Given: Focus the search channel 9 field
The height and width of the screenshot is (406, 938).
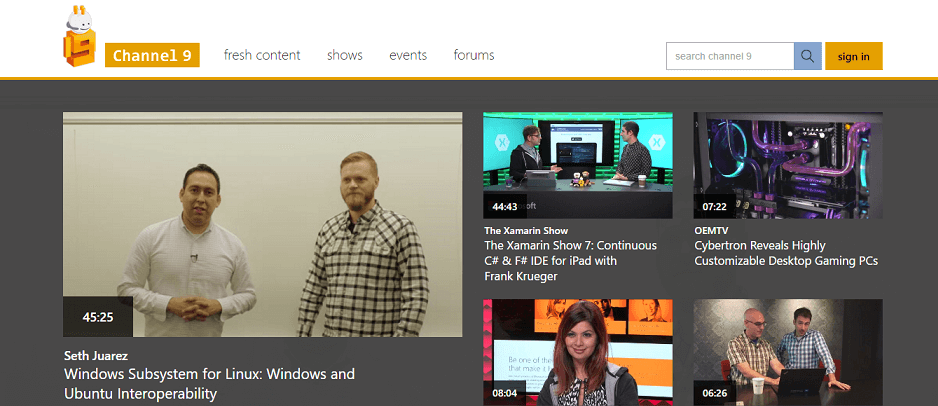Looking at the screenshot, I should point(730,56).
